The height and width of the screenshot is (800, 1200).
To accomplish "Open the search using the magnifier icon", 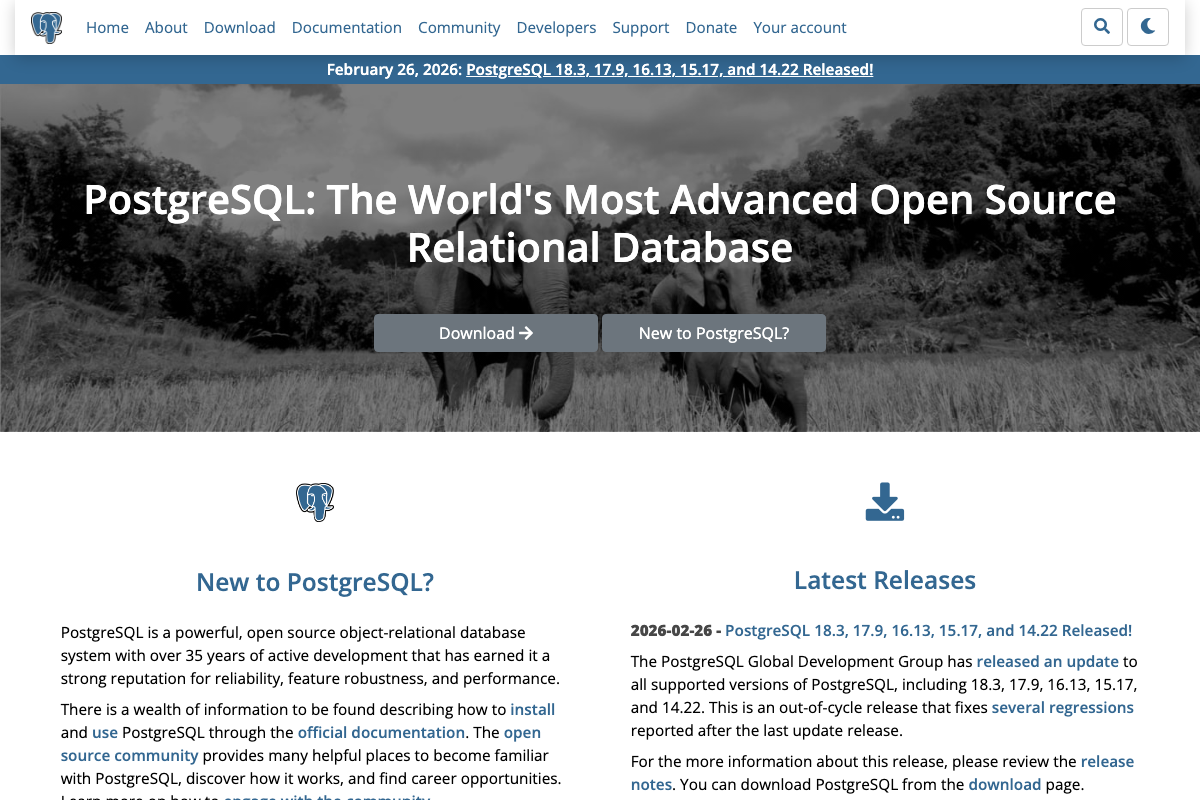I will click(1101, 27).
